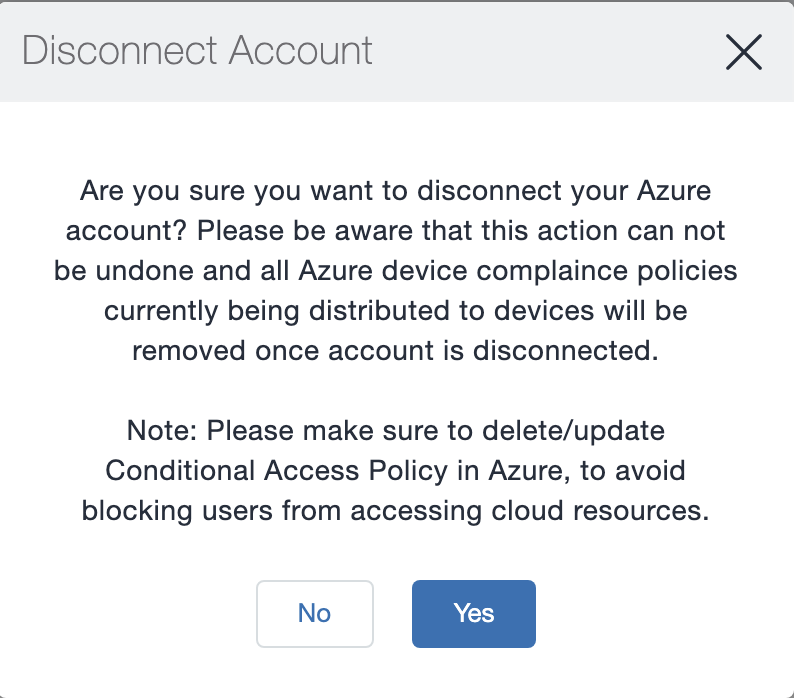This screenshot has height=698, width=794.
Task: Click the words "to avoid" in the note
Action: [x=643, y=471]
